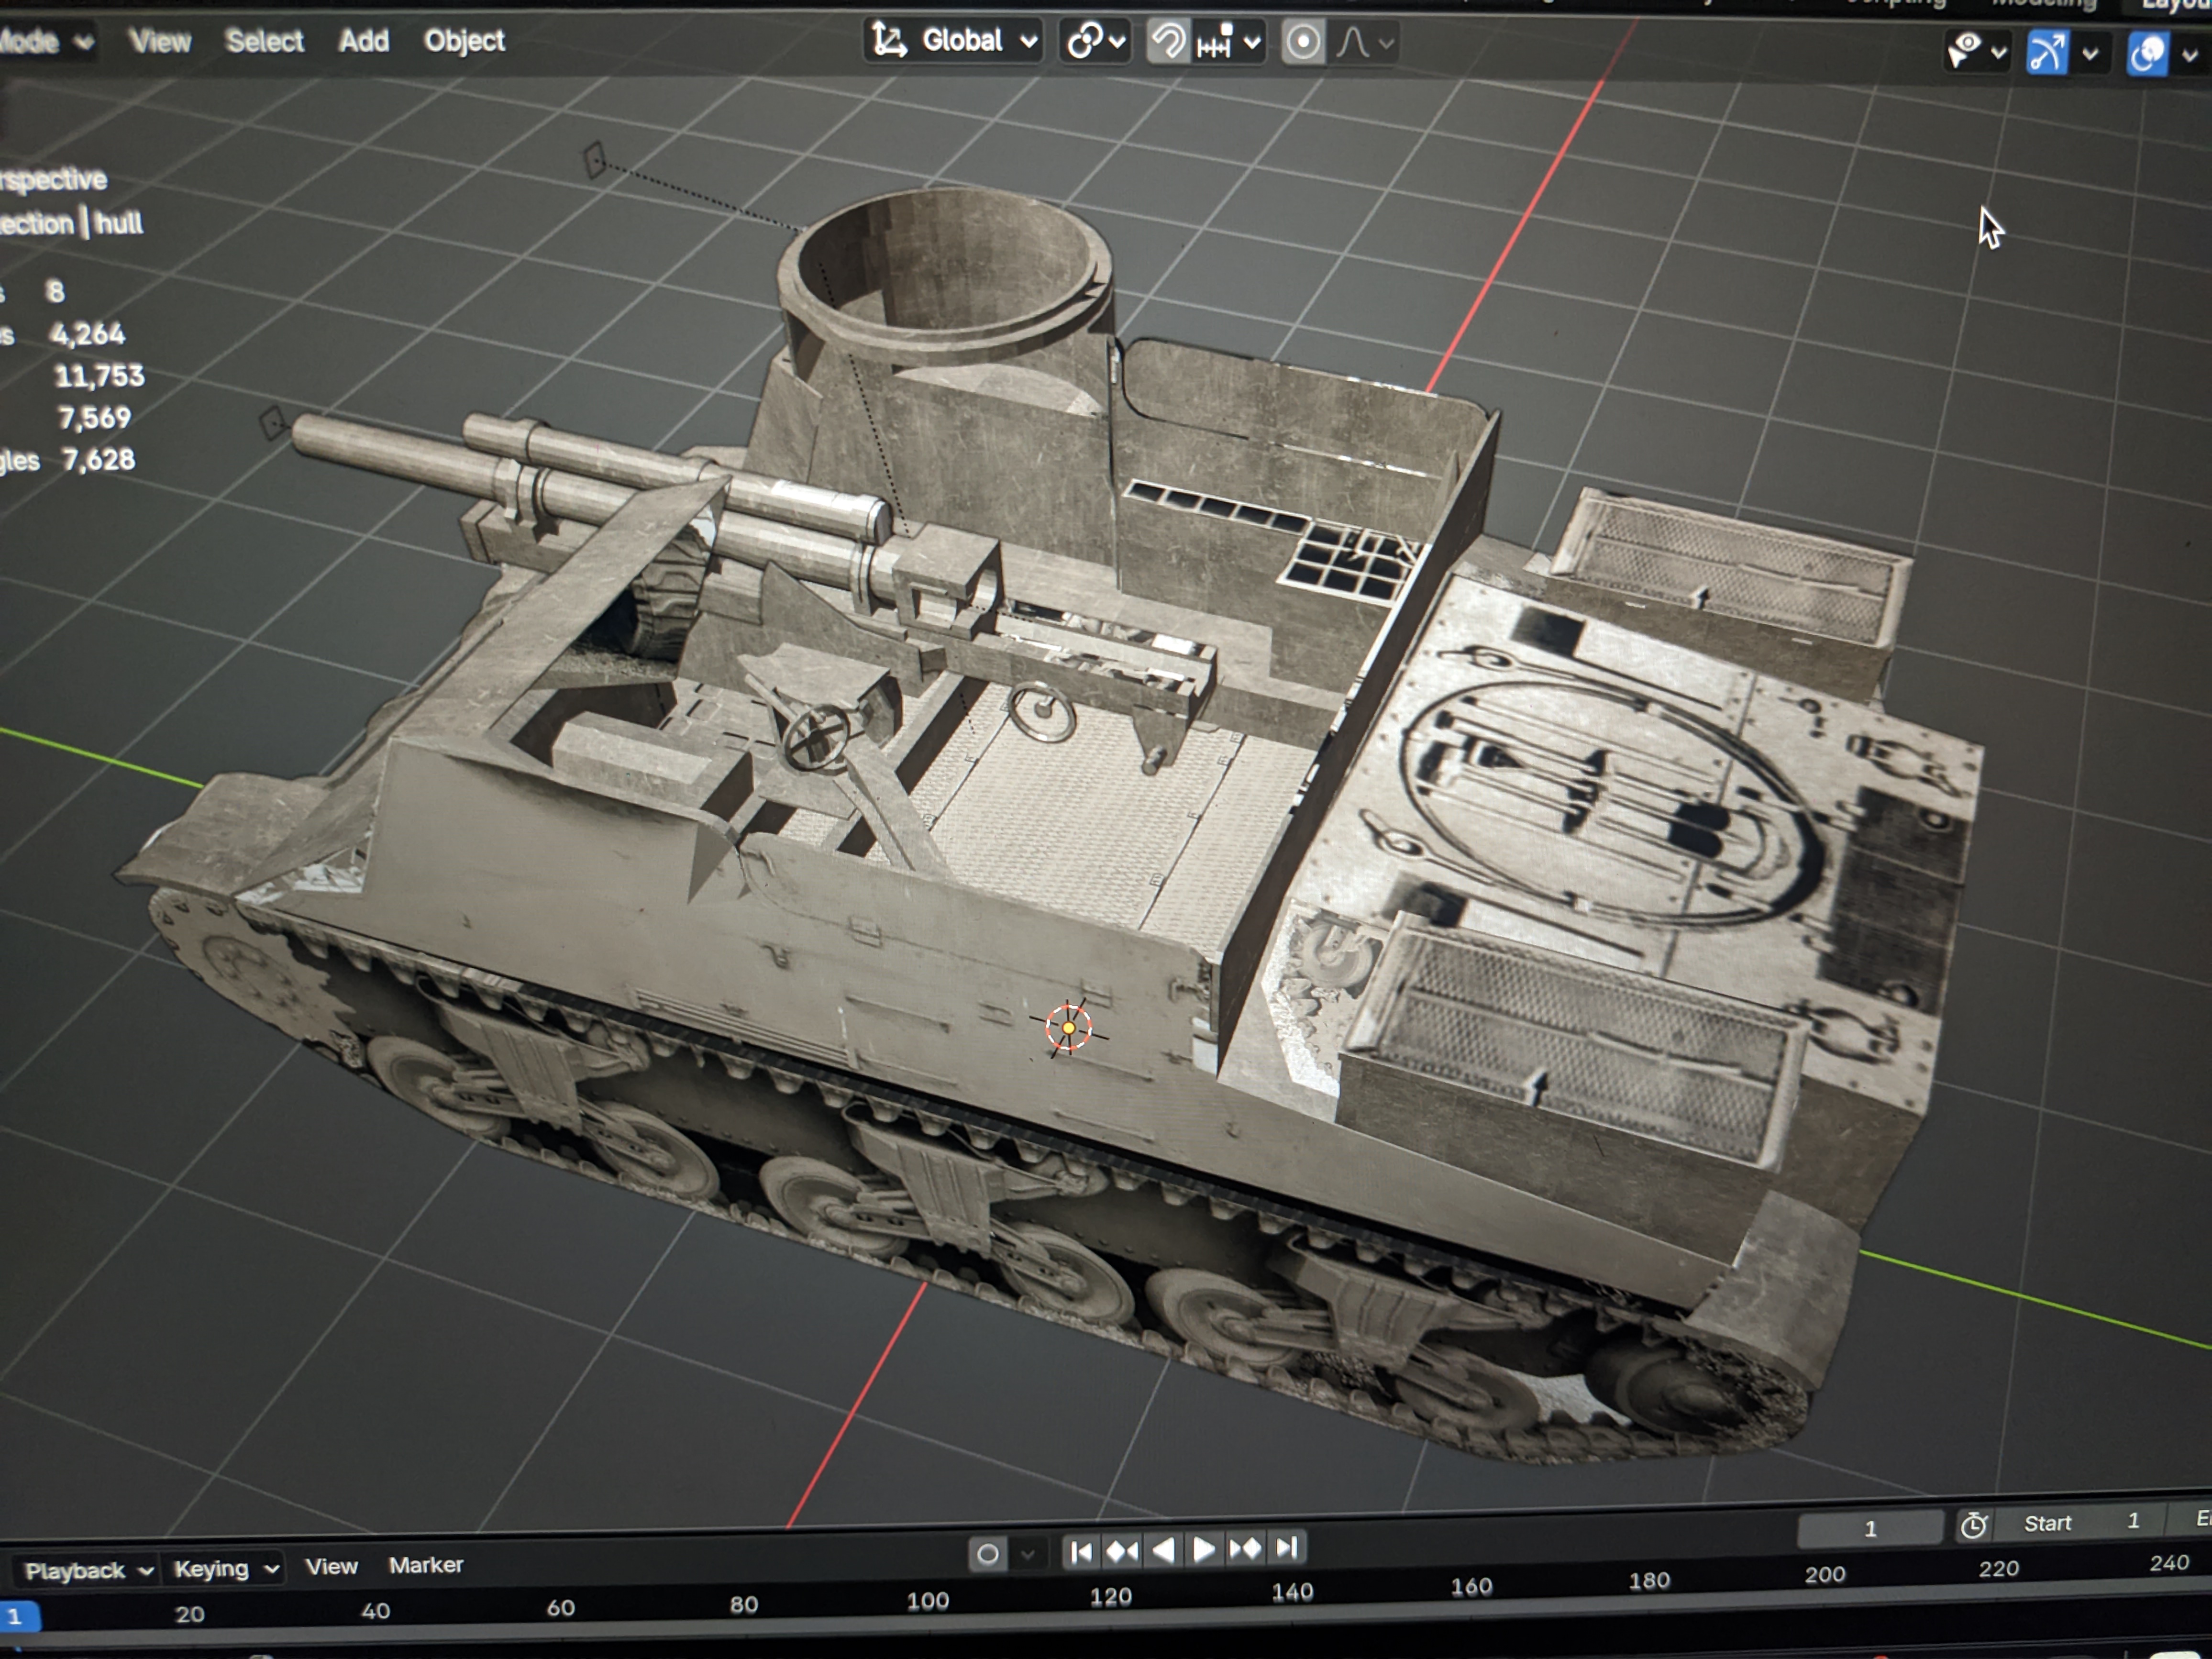The image size is (2212, 1659).
Task: Click frame 140 on the timeline ruler
Action: [1293, 1592]
